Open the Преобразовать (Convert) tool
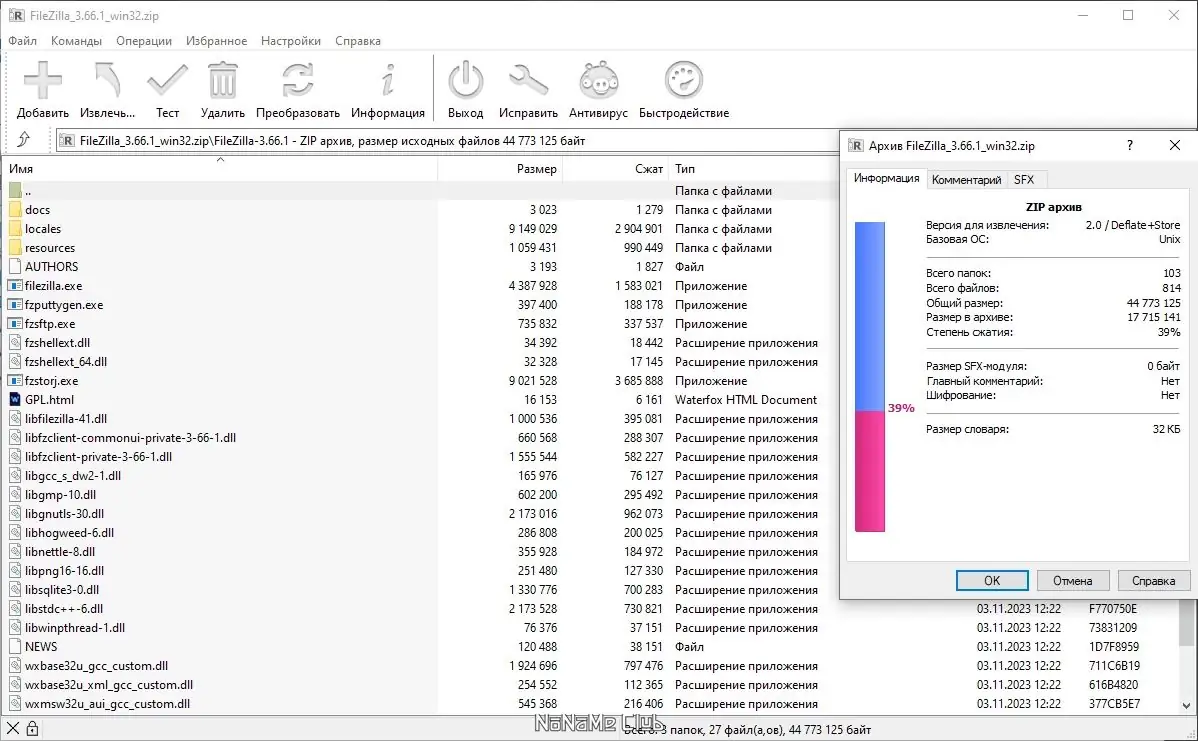Image resolution: width=1198 pixels, height=741 pixels. [297, 80]
